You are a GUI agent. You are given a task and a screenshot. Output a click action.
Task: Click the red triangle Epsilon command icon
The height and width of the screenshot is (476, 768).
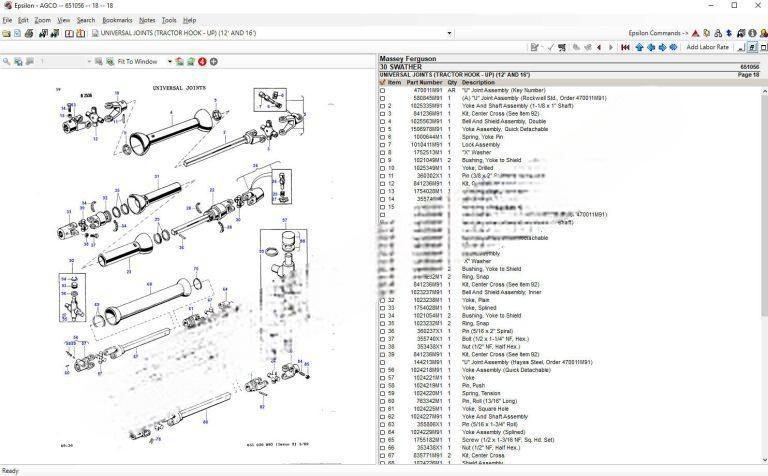(x=696, y=33)
